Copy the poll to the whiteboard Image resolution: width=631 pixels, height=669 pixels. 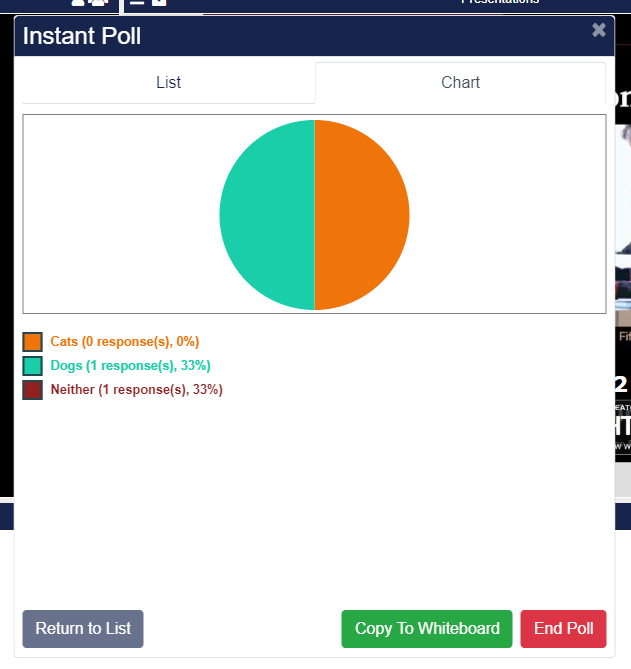(427, 629)
